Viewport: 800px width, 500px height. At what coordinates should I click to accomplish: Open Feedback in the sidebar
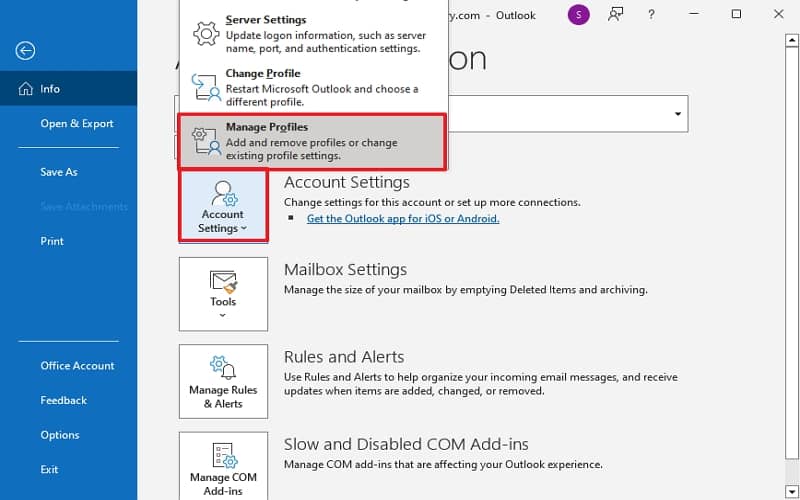point(63,401)
